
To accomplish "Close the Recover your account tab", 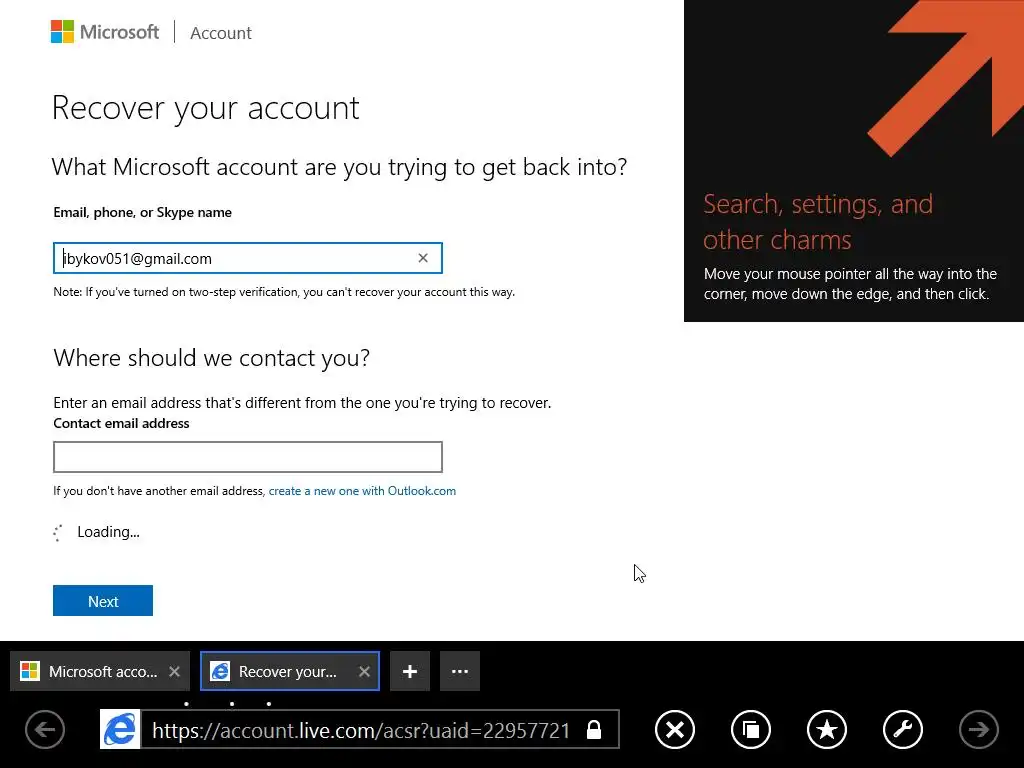I will click(364, 671).
